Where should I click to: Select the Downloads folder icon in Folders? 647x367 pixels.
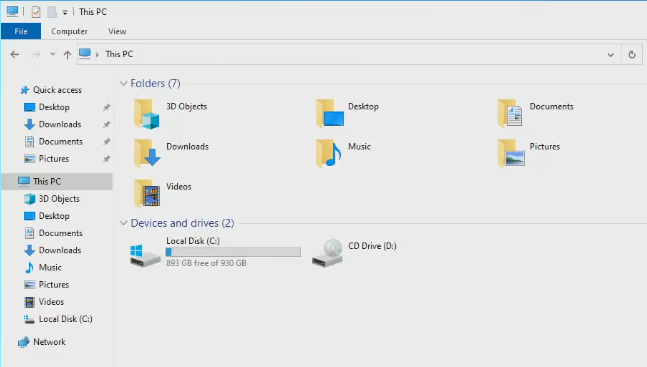pos(147,153)
